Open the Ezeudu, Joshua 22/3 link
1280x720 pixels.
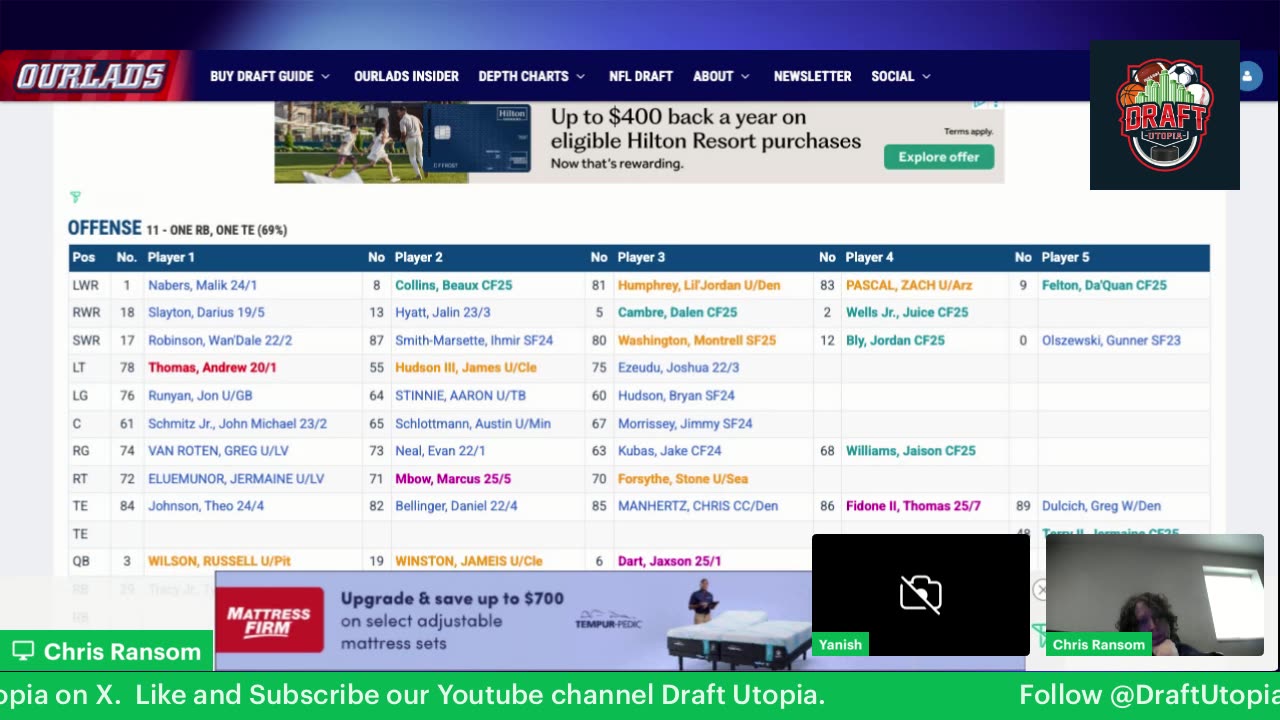tap(678, 367)
